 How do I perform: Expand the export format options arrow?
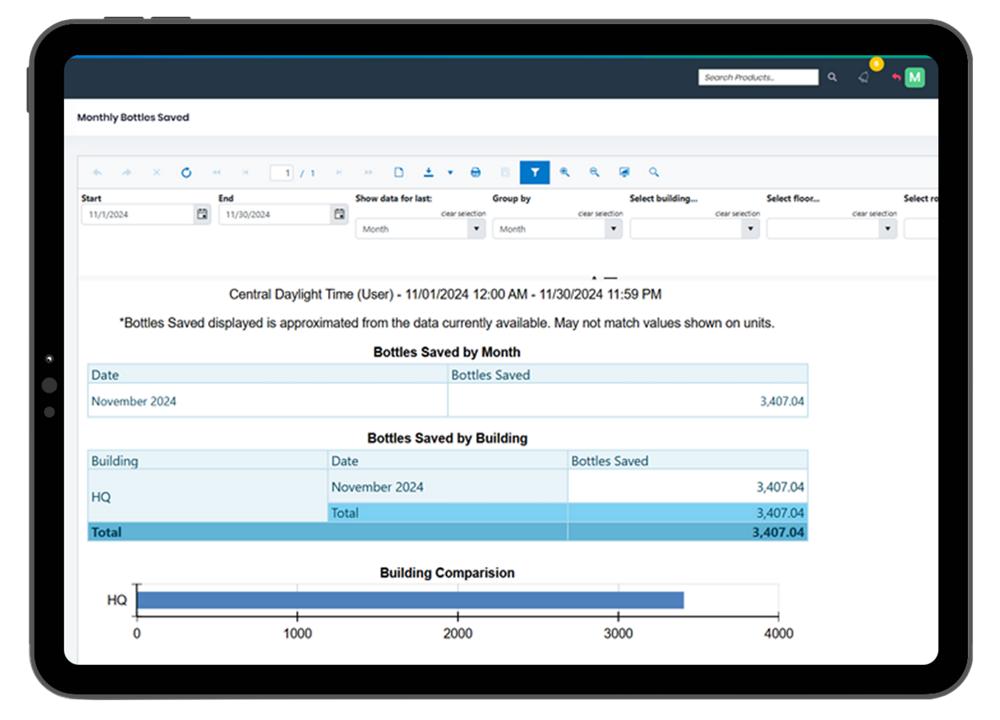click(x=449, y=172)
